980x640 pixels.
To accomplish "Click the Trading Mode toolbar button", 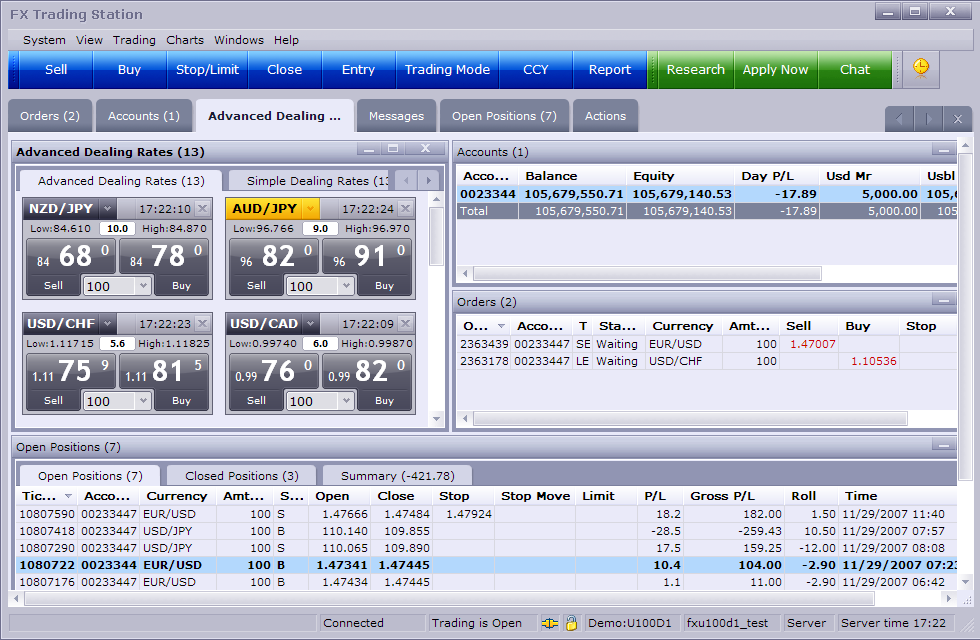I will (x=448, y=69).
